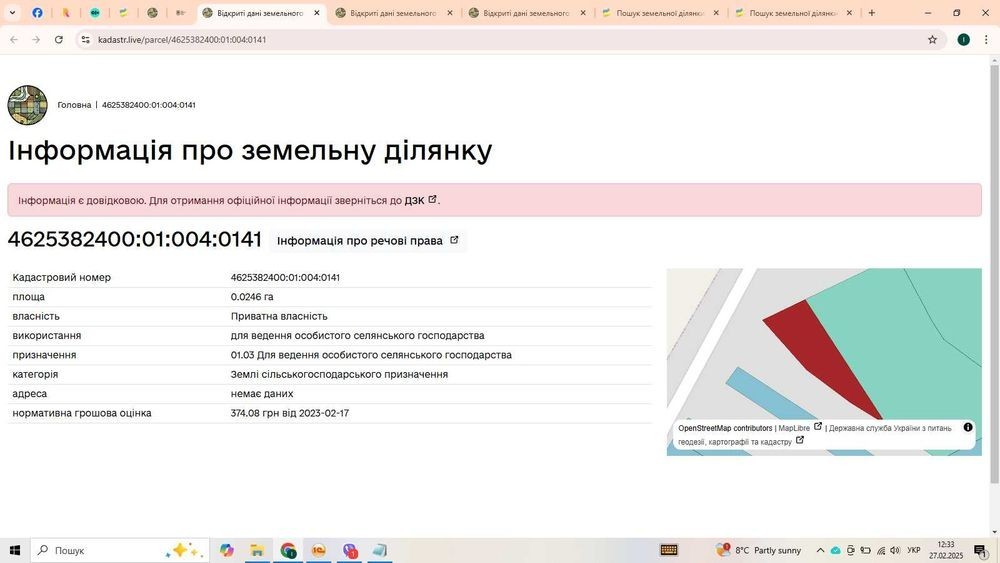Go to Головна breadcrumb link

point(74,105)
